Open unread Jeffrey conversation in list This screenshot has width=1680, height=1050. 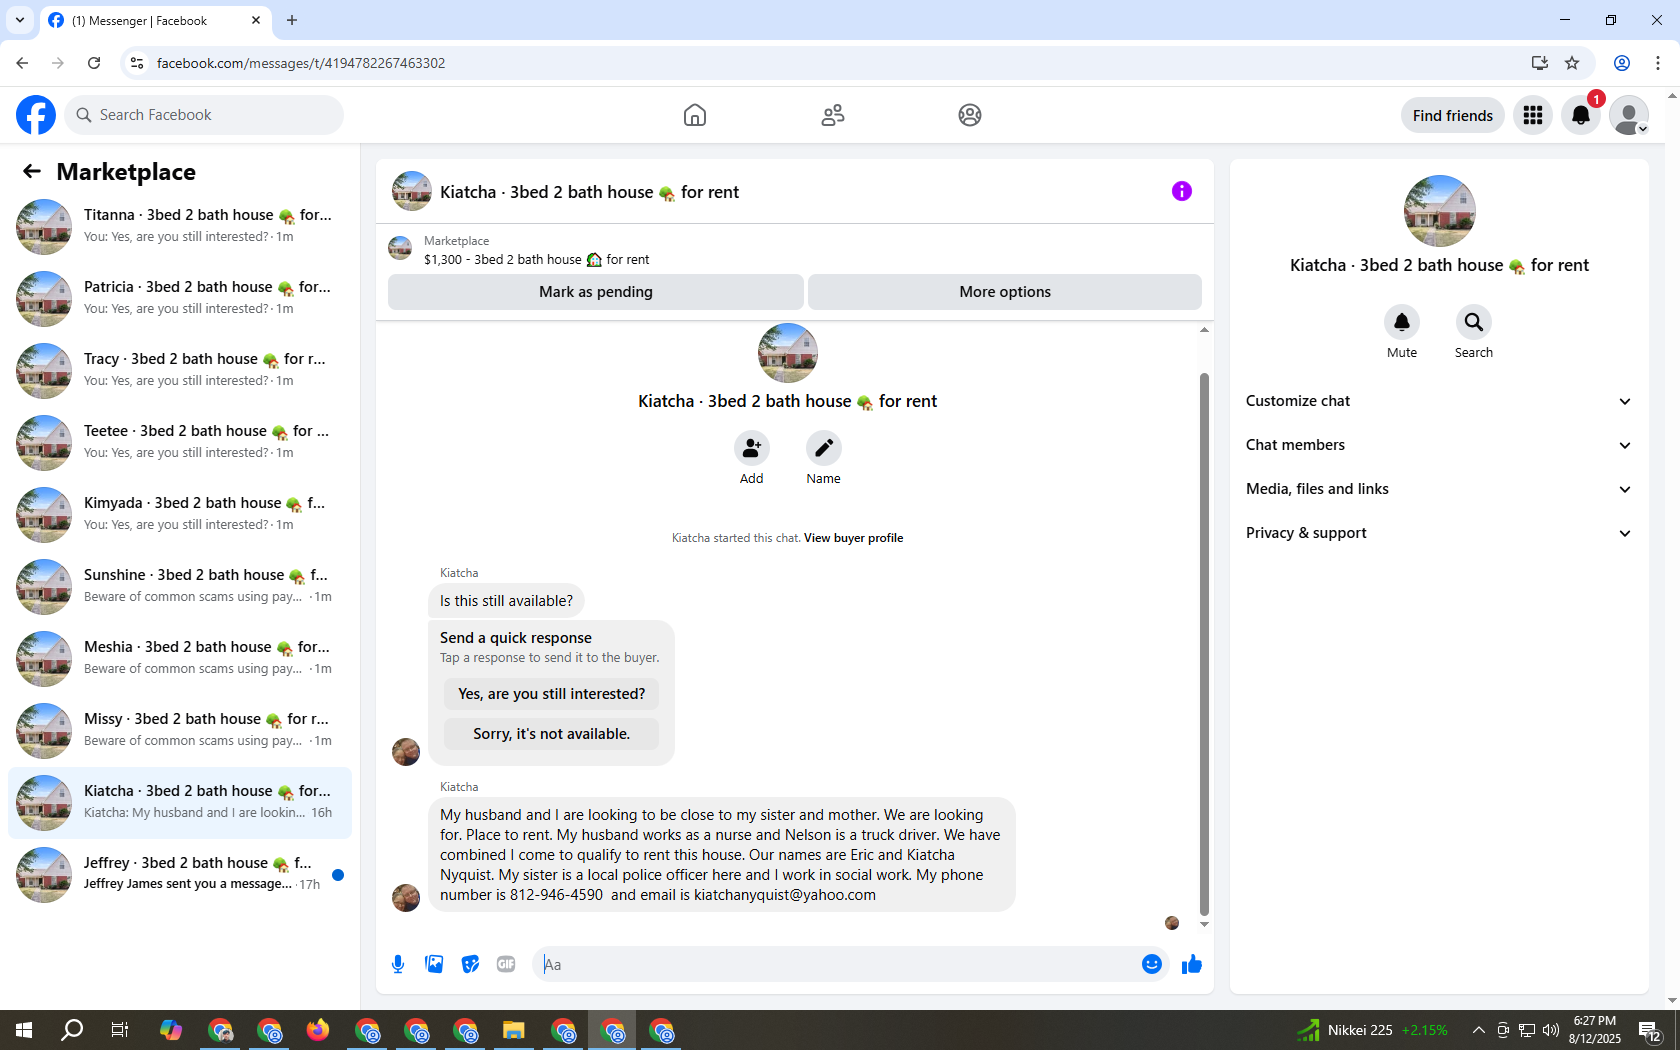[180, 875]
